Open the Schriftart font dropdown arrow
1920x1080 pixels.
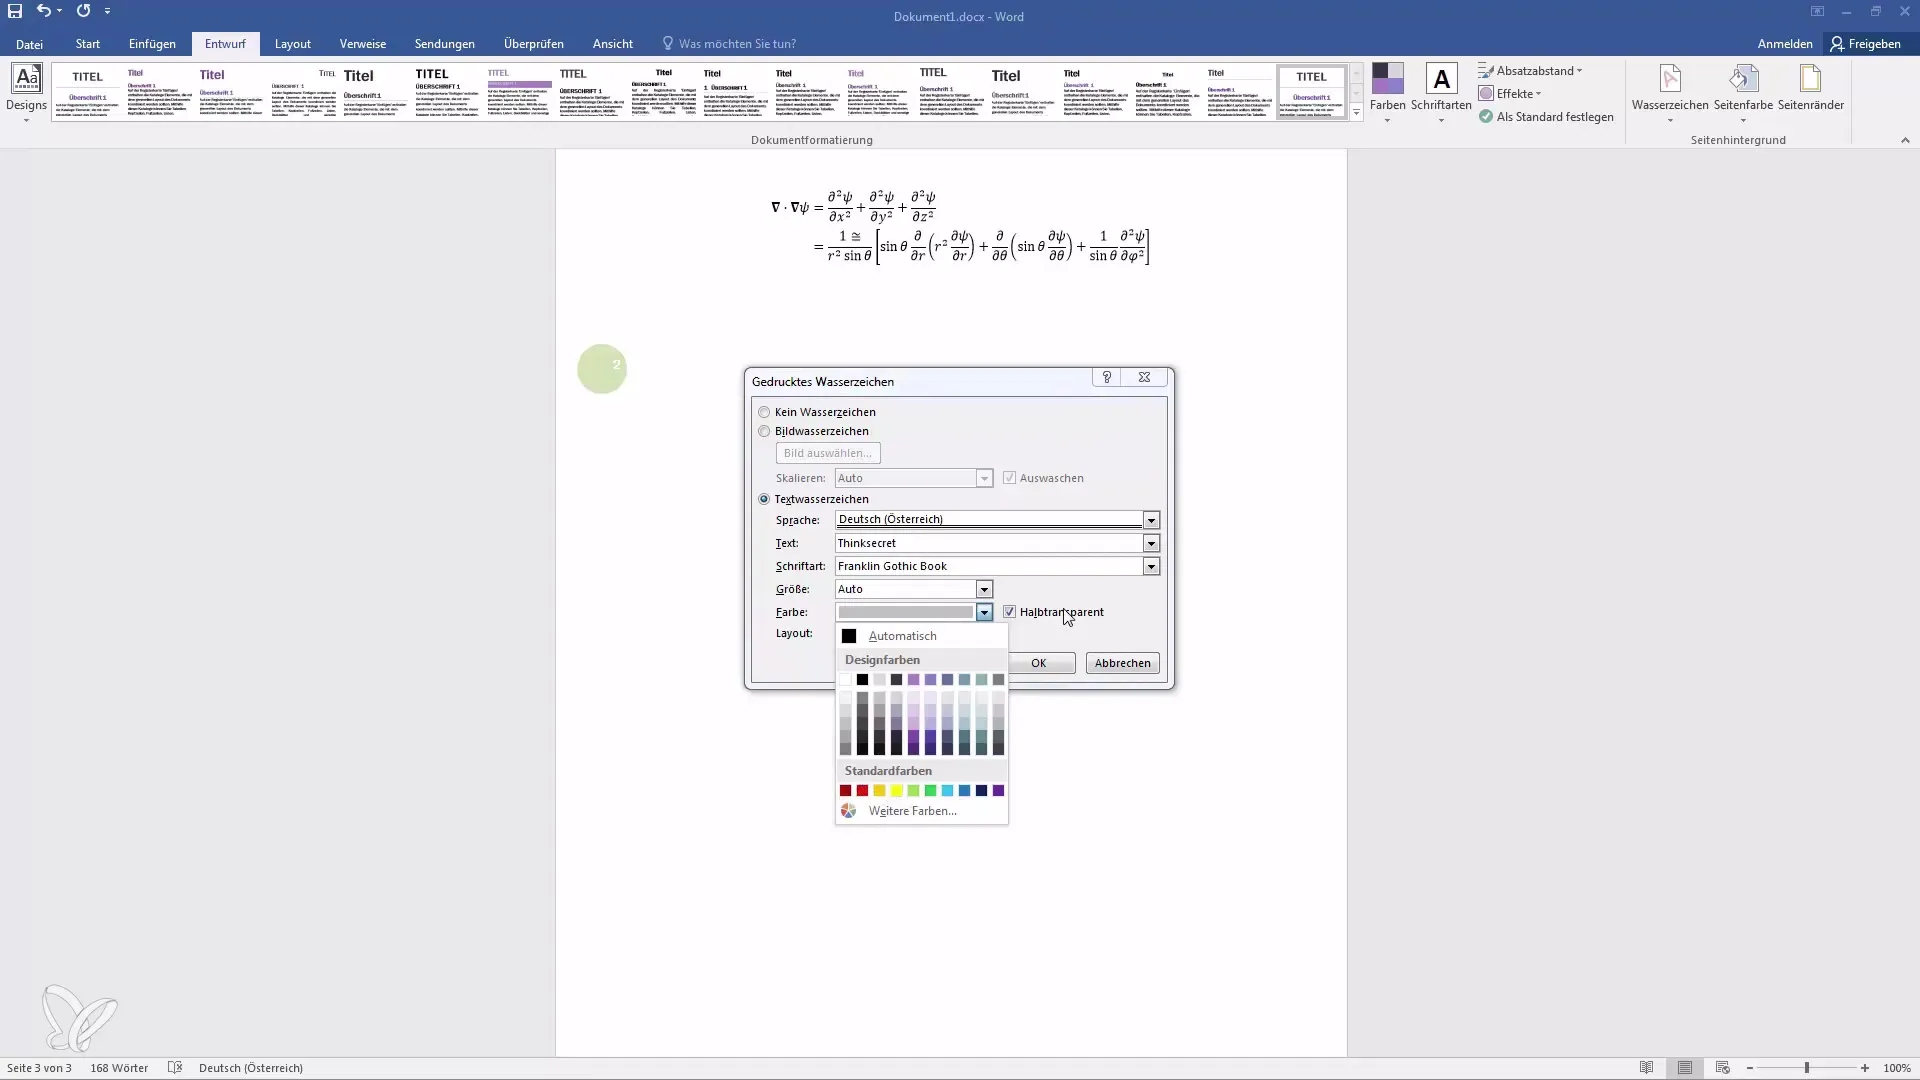click(x=1151, y=566)
